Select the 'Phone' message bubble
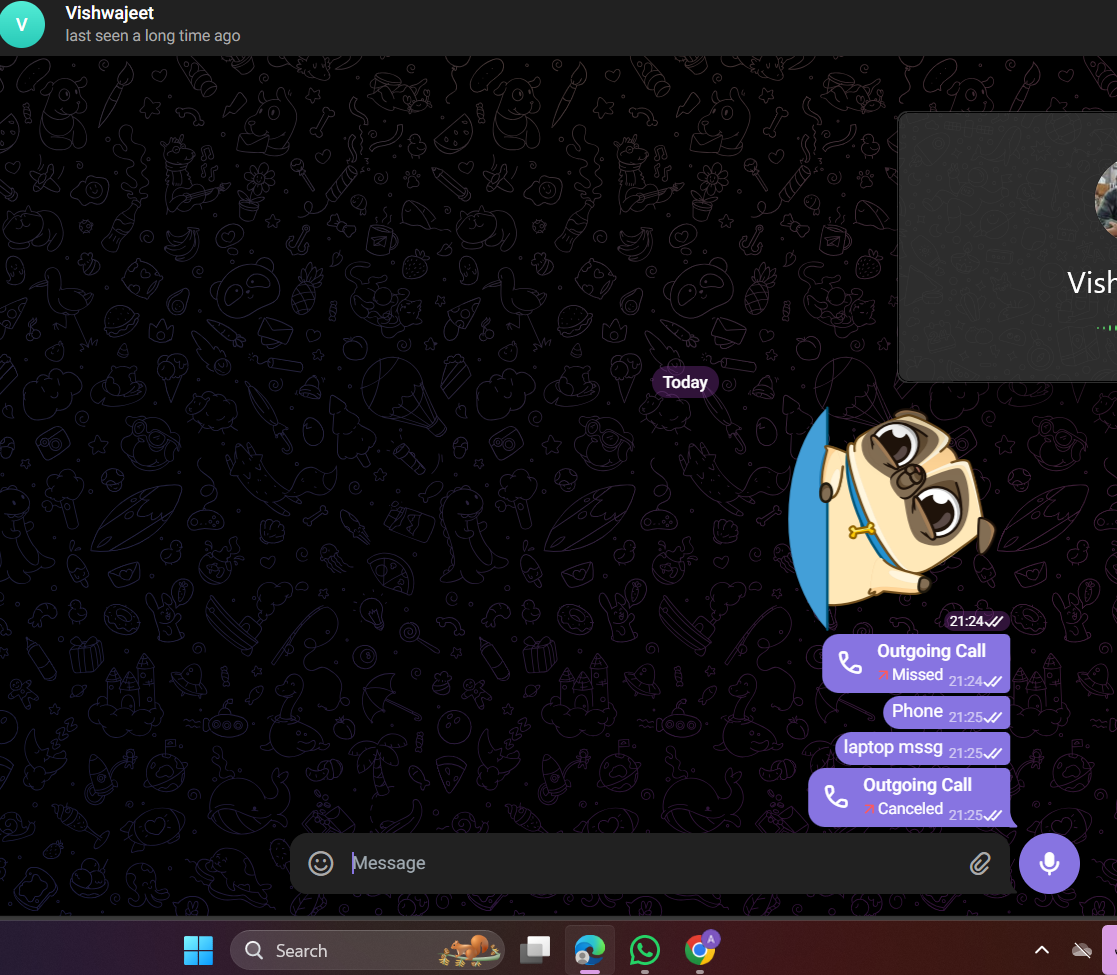The width and height of the screenshot is (1117, 975). 947,711
